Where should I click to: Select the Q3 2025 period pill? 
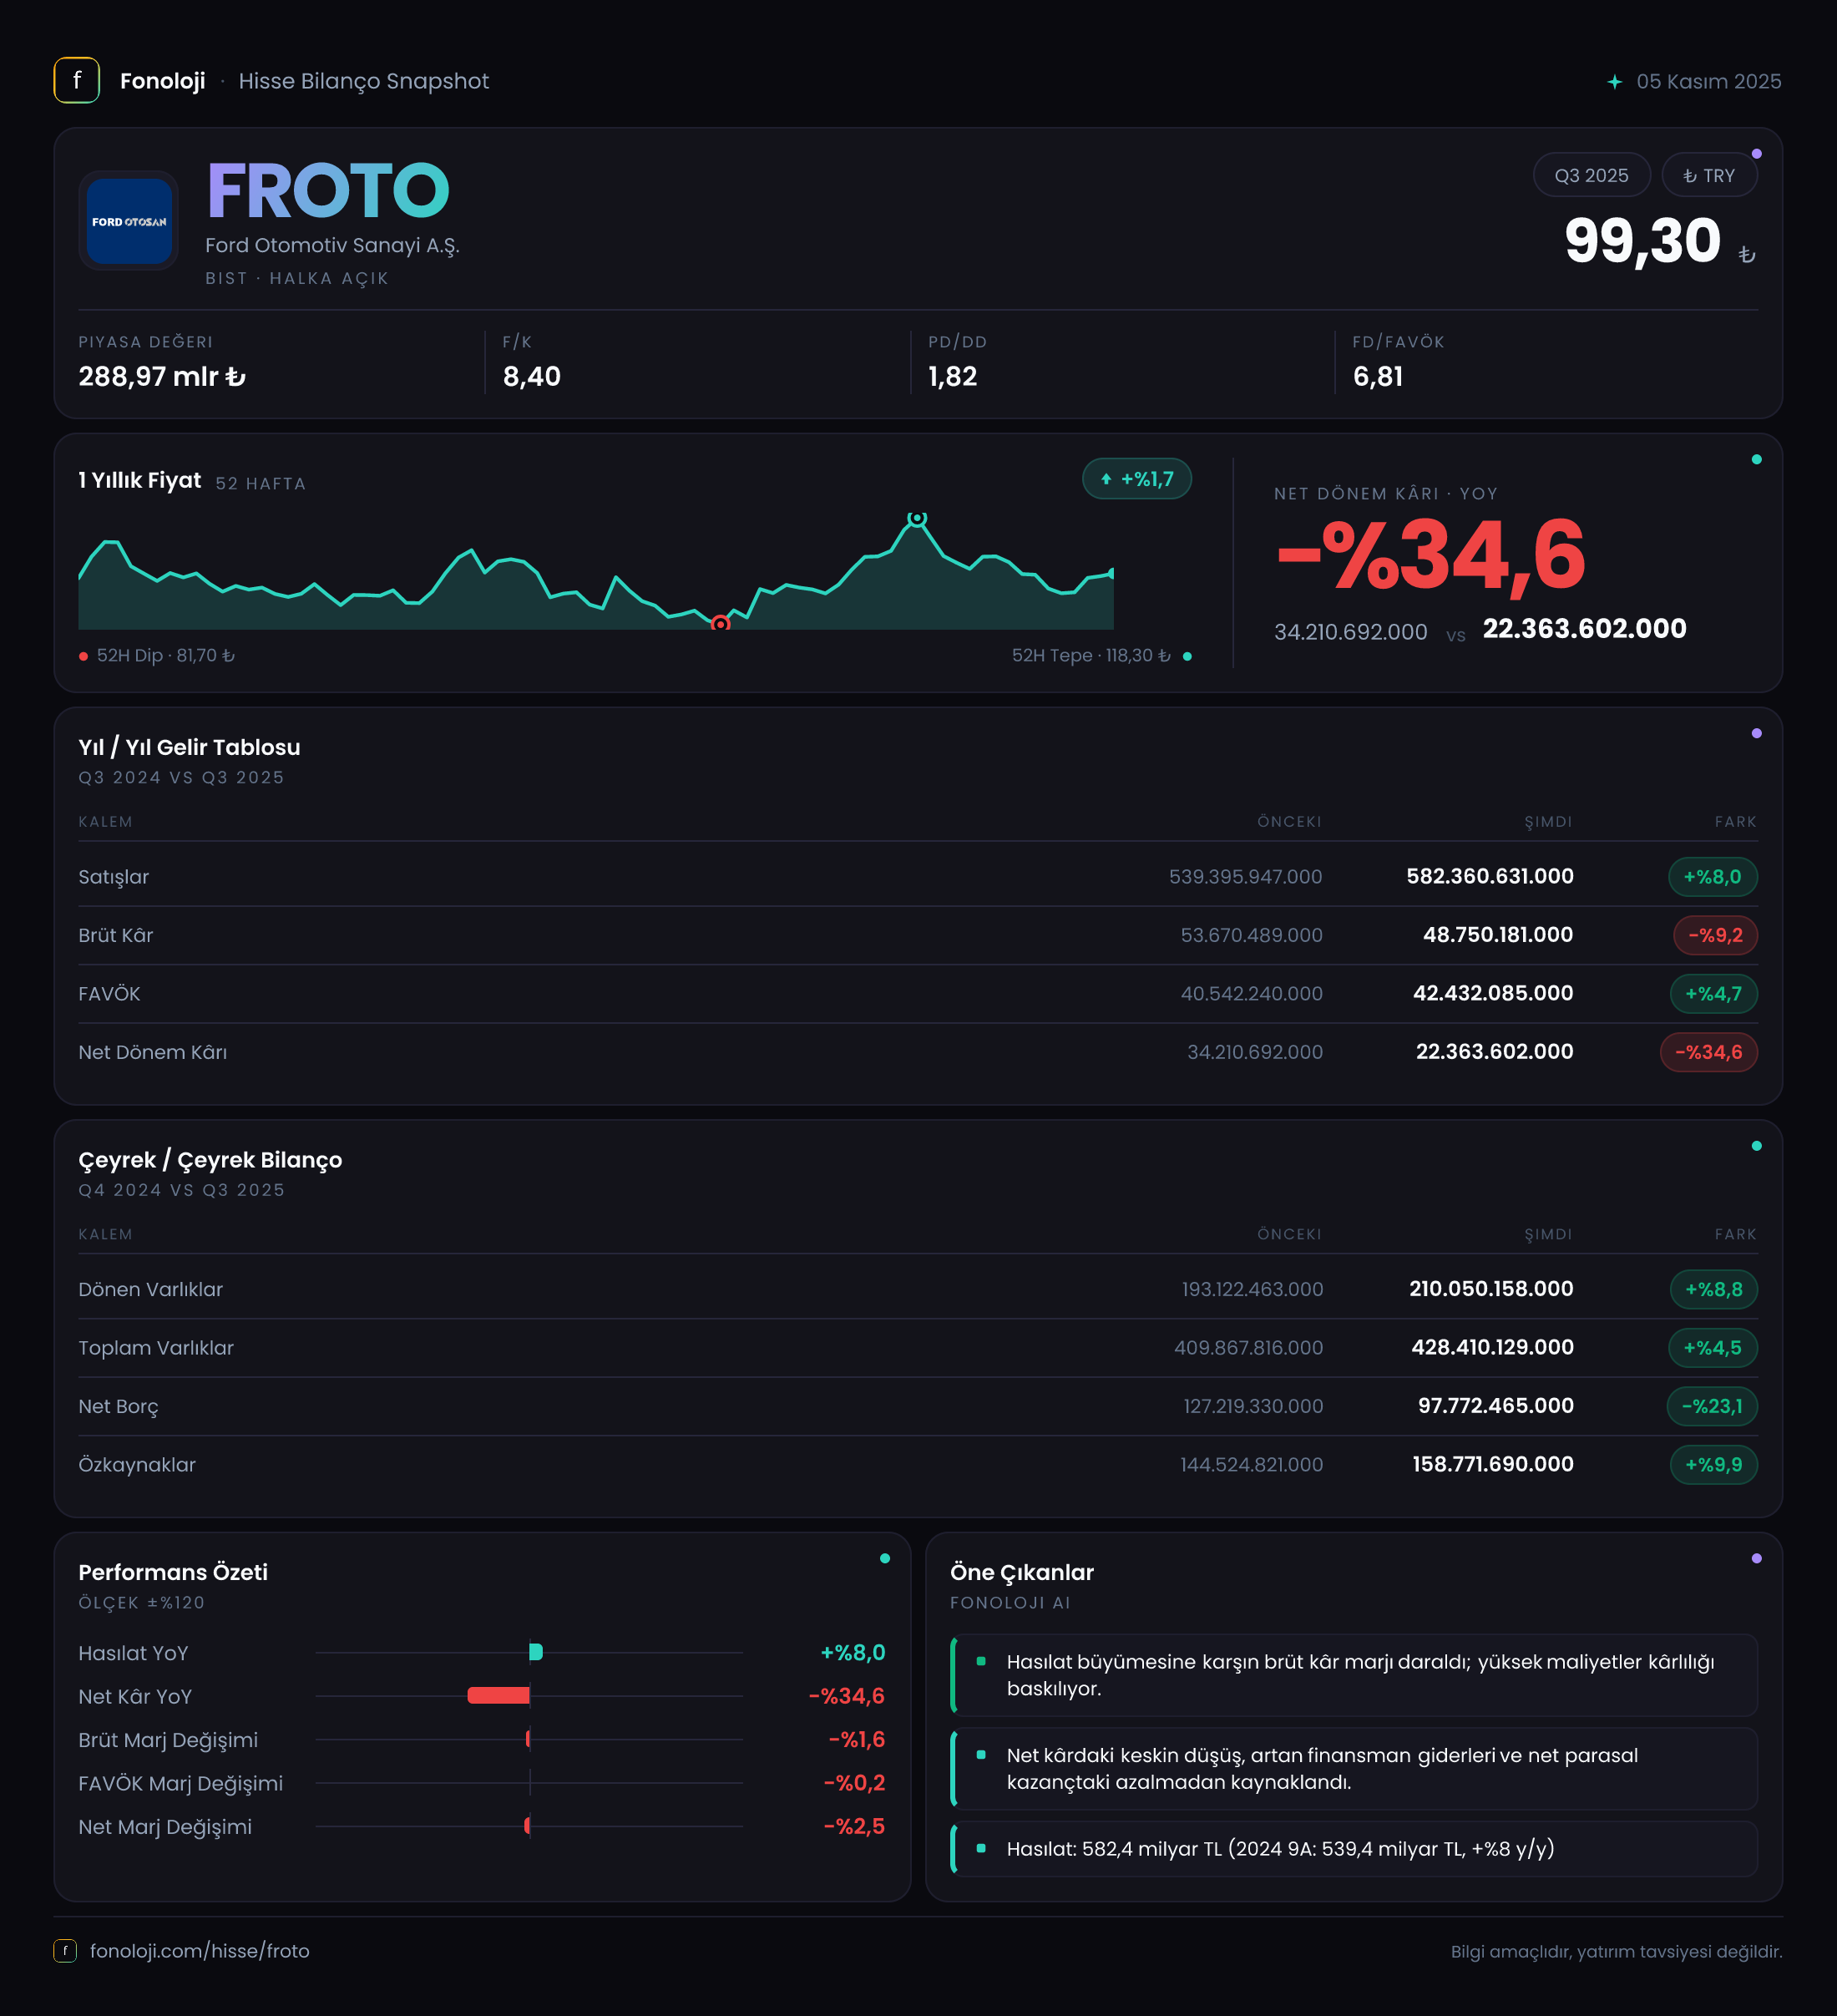1591,175
